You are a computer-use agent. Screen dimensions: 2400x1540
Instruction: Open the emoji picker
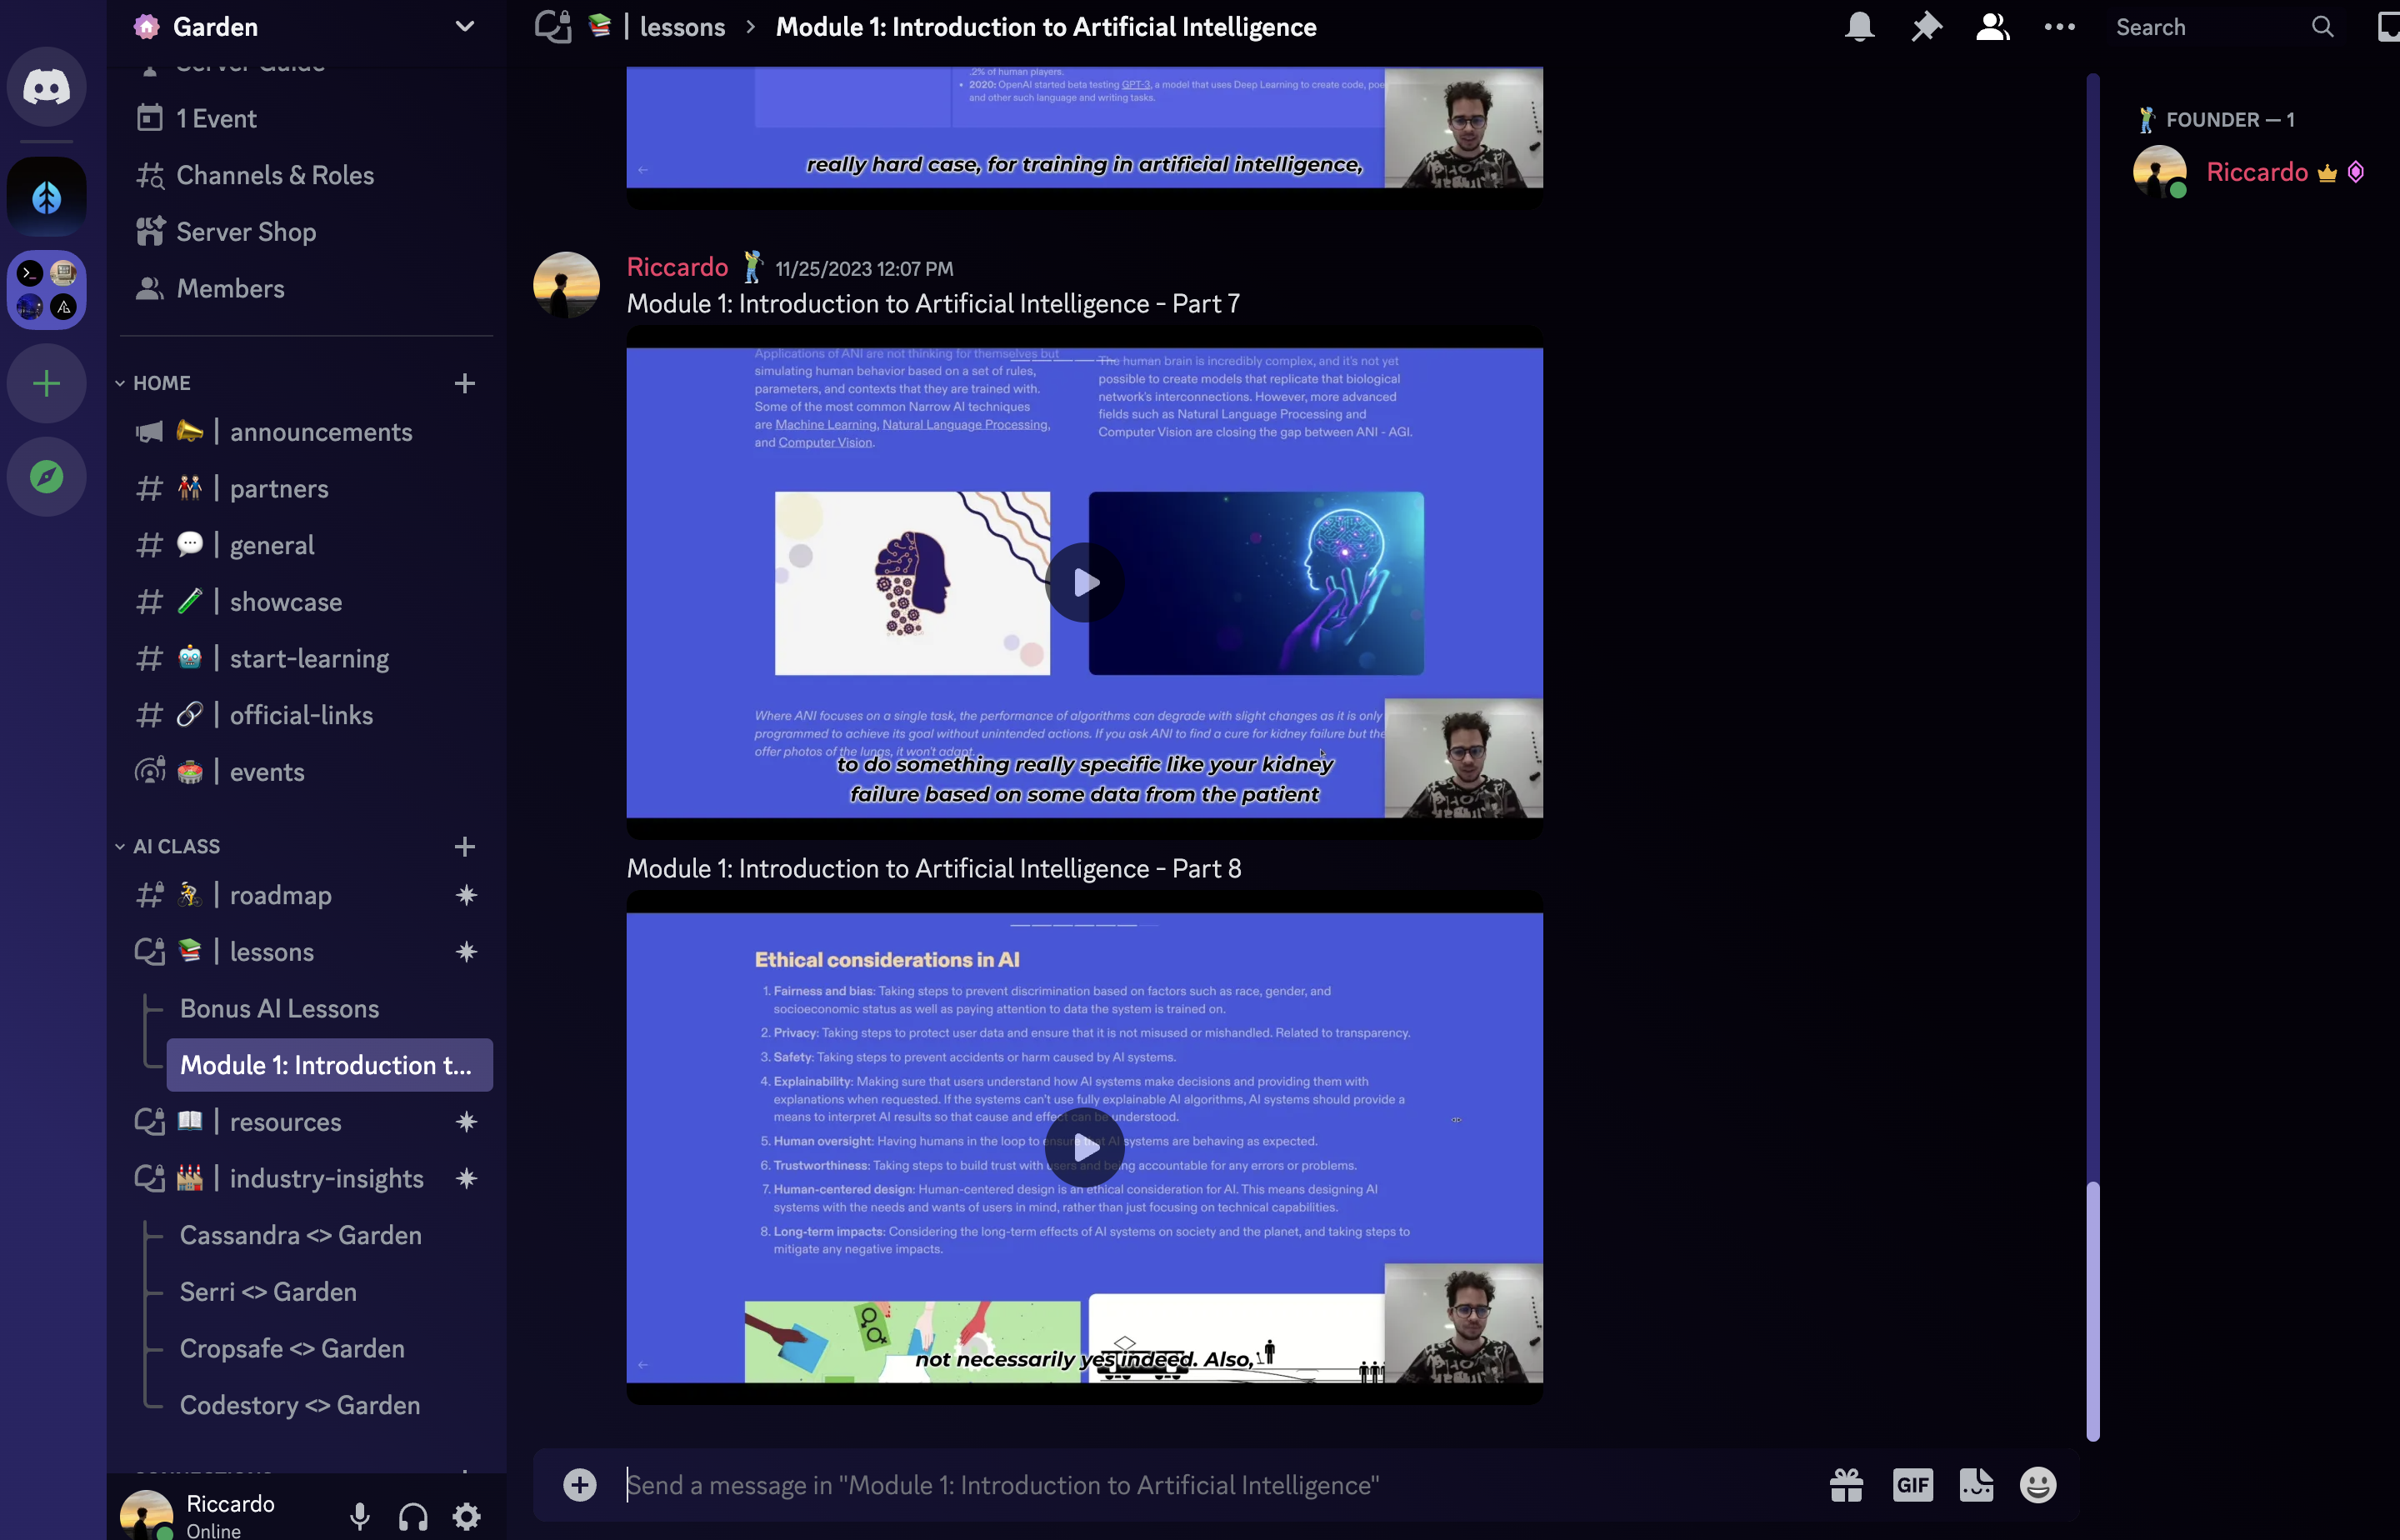(x=2037, y=1485)
